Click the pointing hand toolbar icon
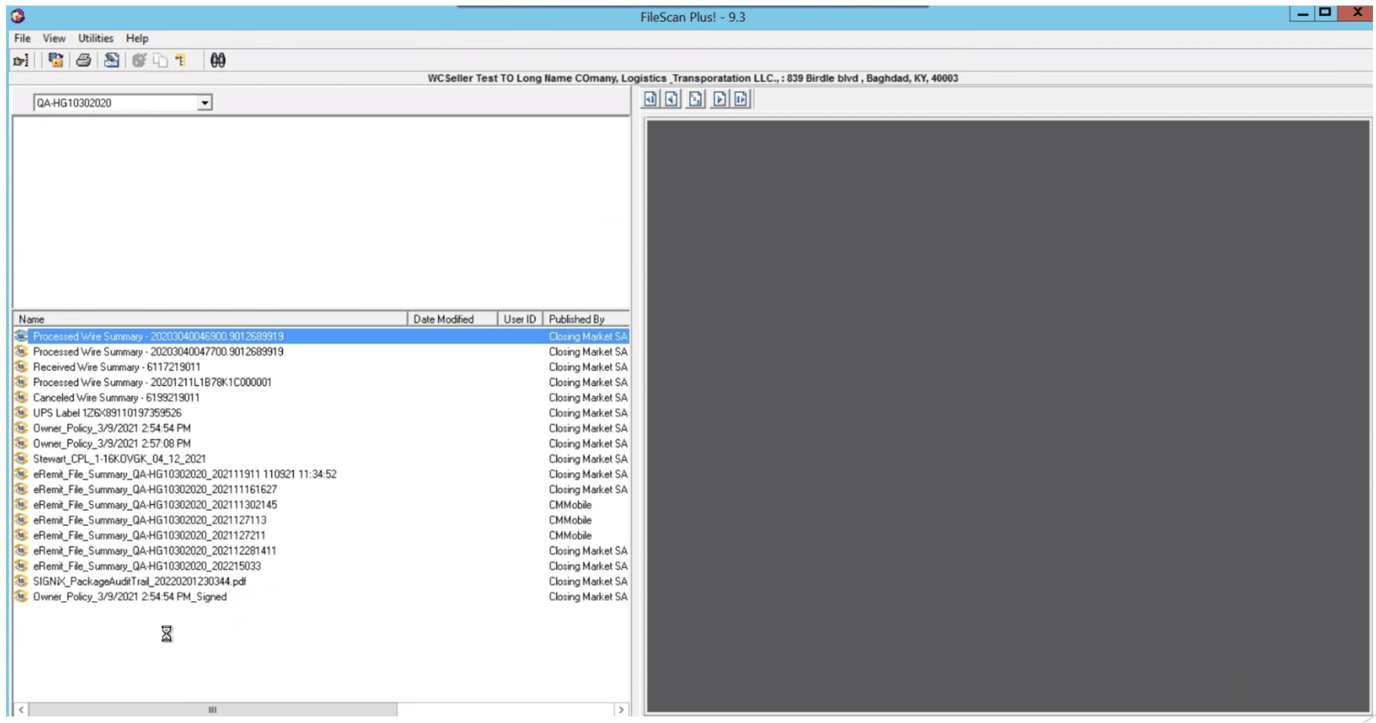The image size is (1376, 723). point(21,61)
